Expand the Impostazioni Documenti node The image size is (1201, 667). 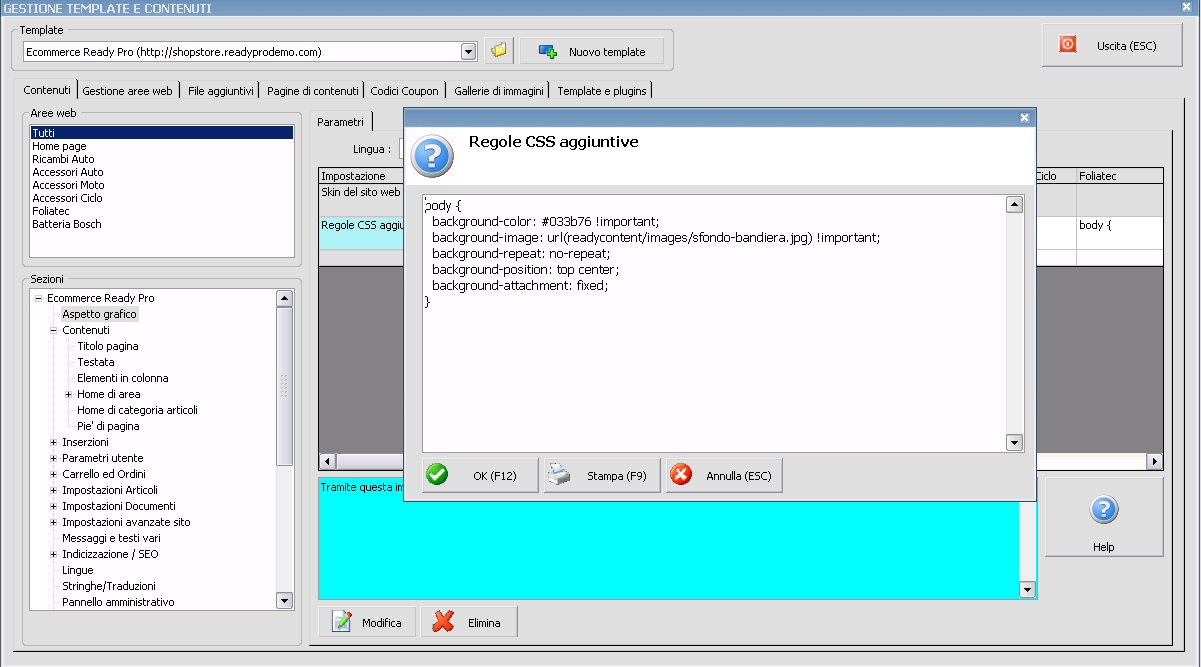tap(54, 506)
